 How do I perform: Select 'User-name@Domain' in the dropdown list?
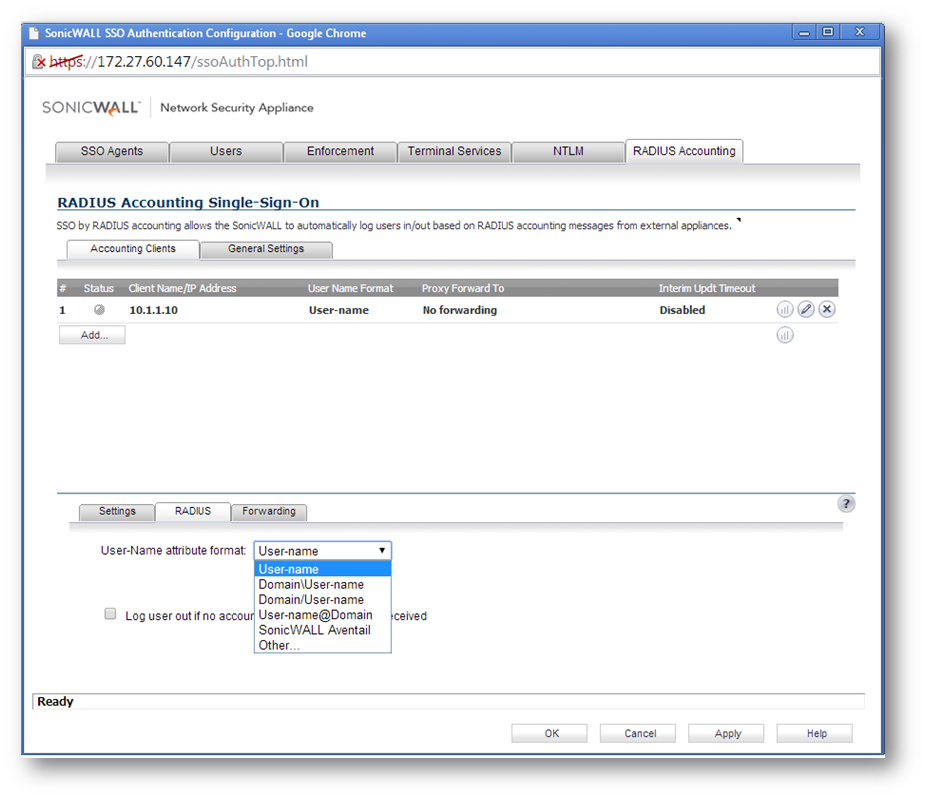point(315,615)
